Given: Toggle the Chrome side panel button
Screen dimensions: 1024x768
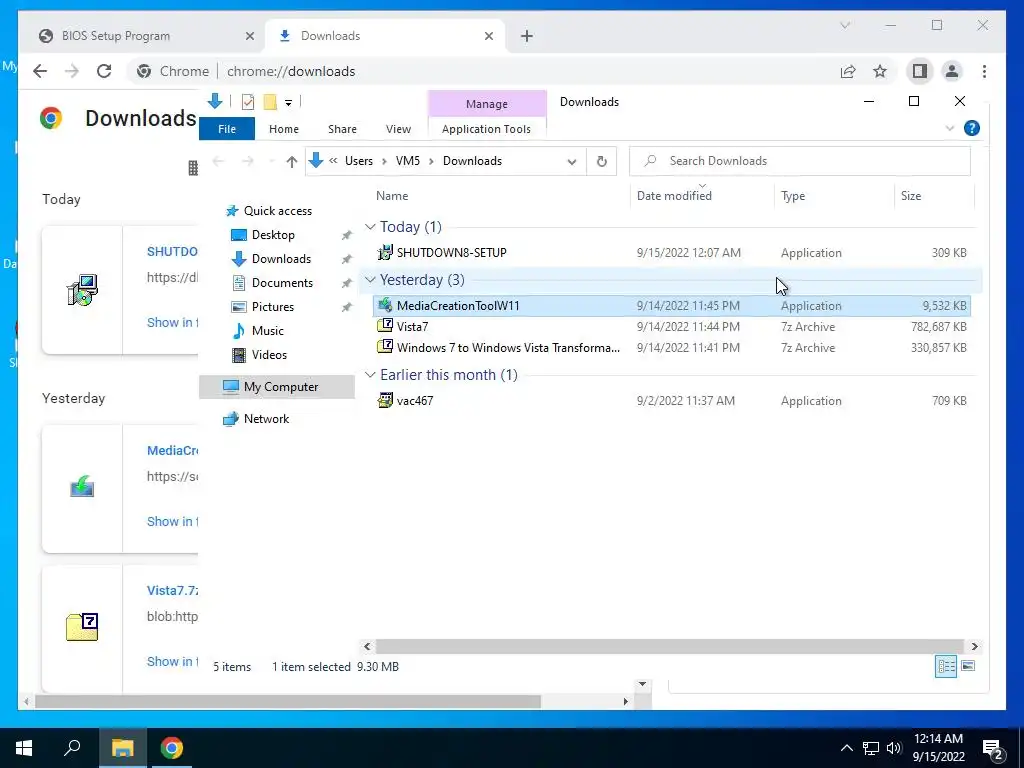Looking at the screenshot, I should point(920,71).
